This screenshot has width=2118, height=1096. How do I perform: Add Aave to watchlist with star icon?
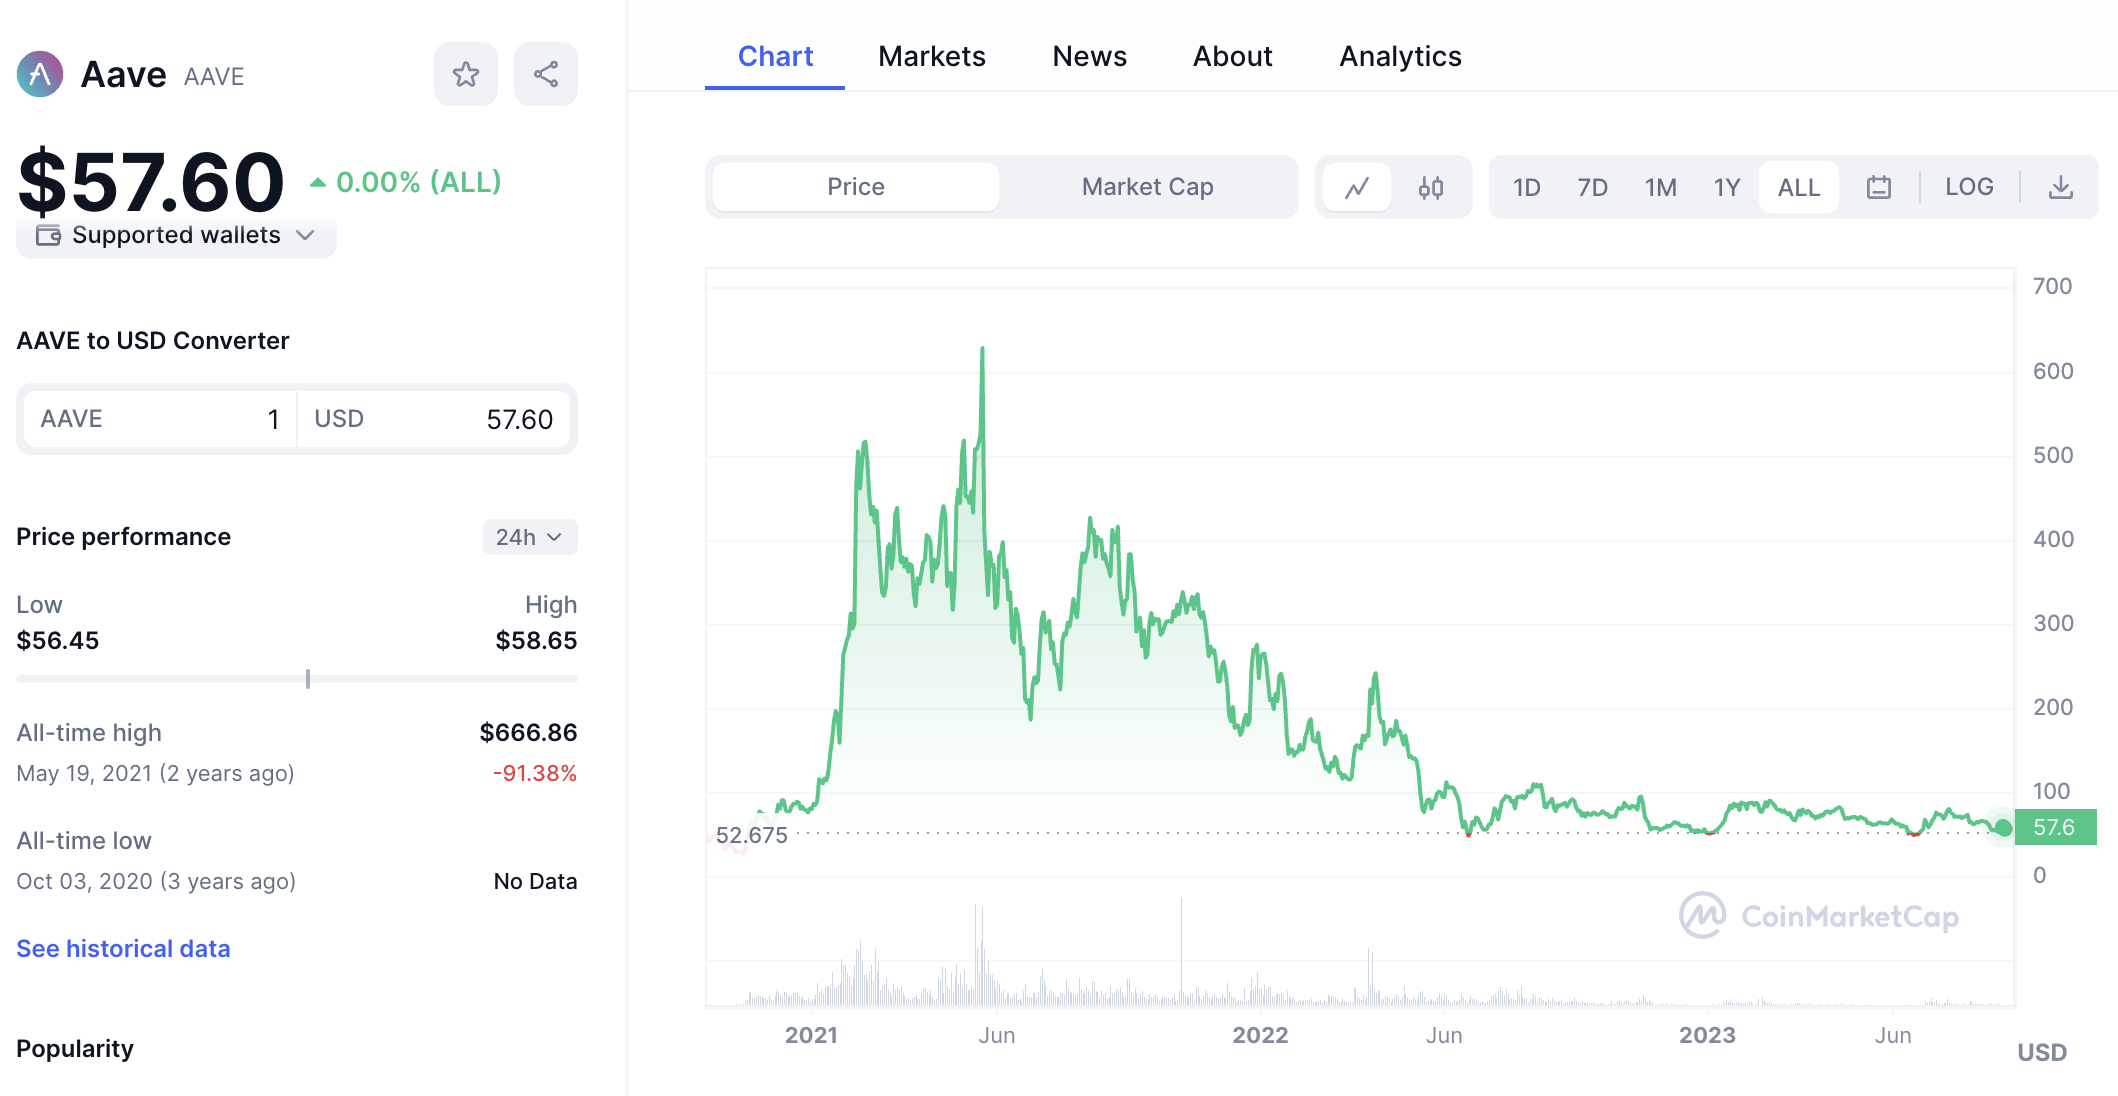click(x=465, y=74)
